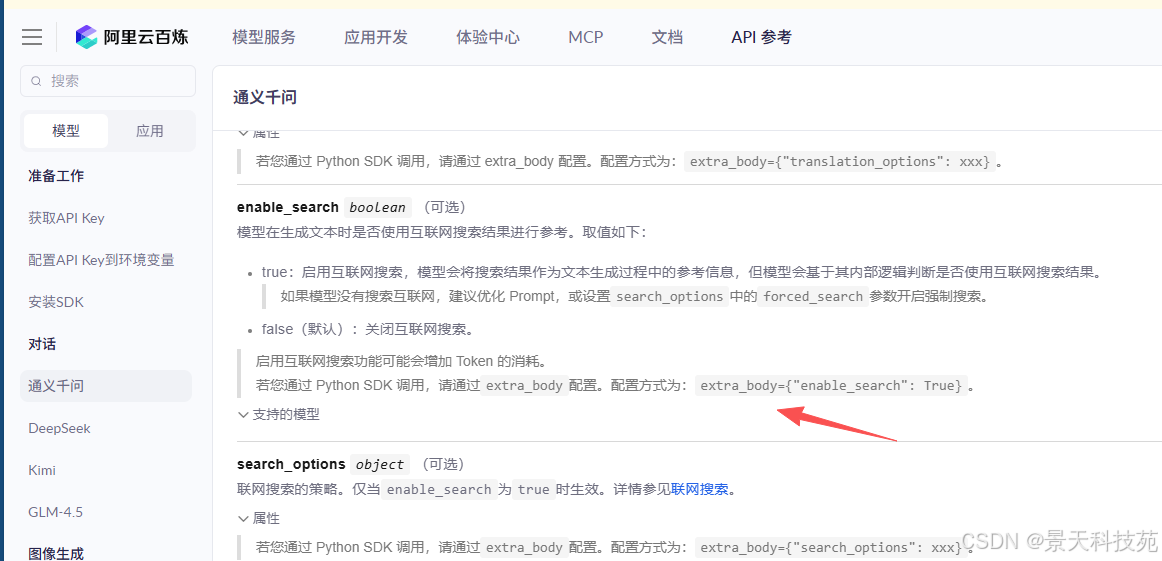Open the MCP menu item

click(585, 37)
